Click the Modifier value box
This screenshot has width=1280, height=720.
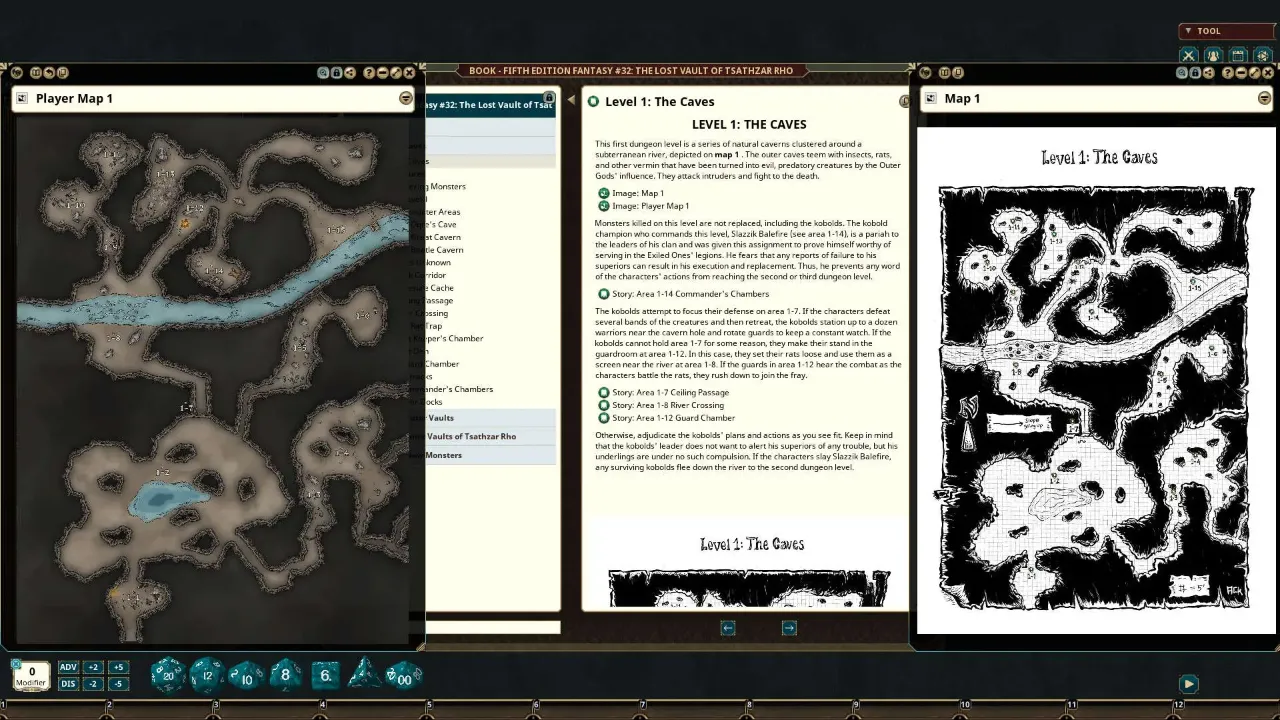[x=32, y=676]
